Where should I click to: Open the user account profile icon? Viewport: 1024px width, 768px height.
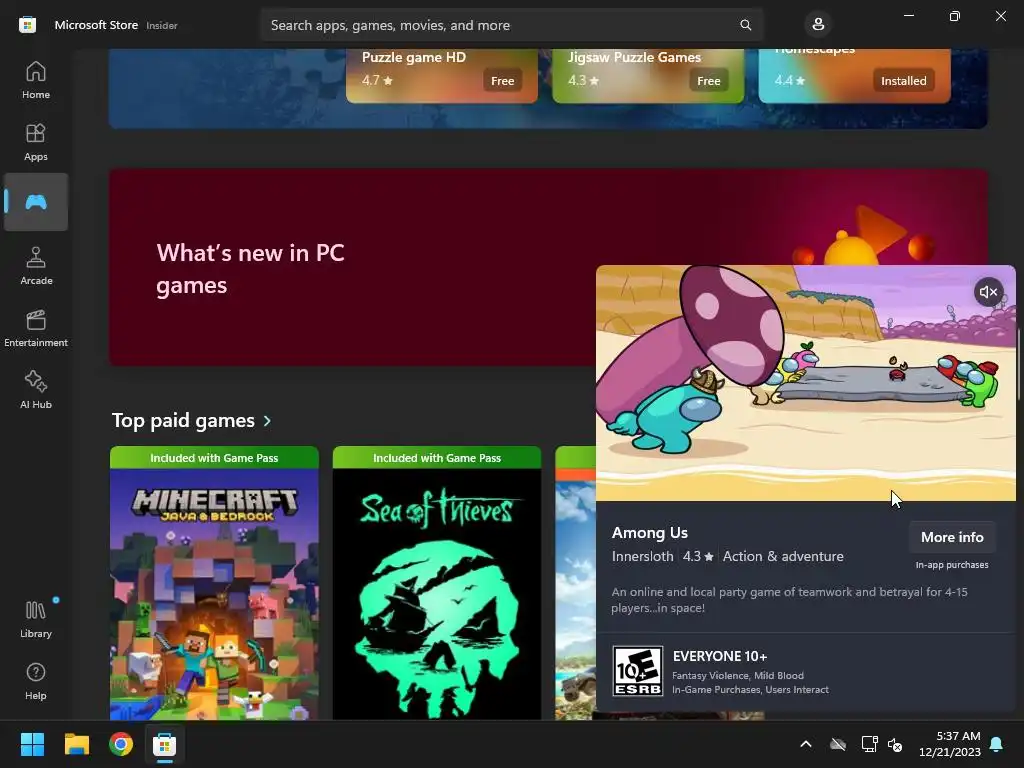(818, 25)
